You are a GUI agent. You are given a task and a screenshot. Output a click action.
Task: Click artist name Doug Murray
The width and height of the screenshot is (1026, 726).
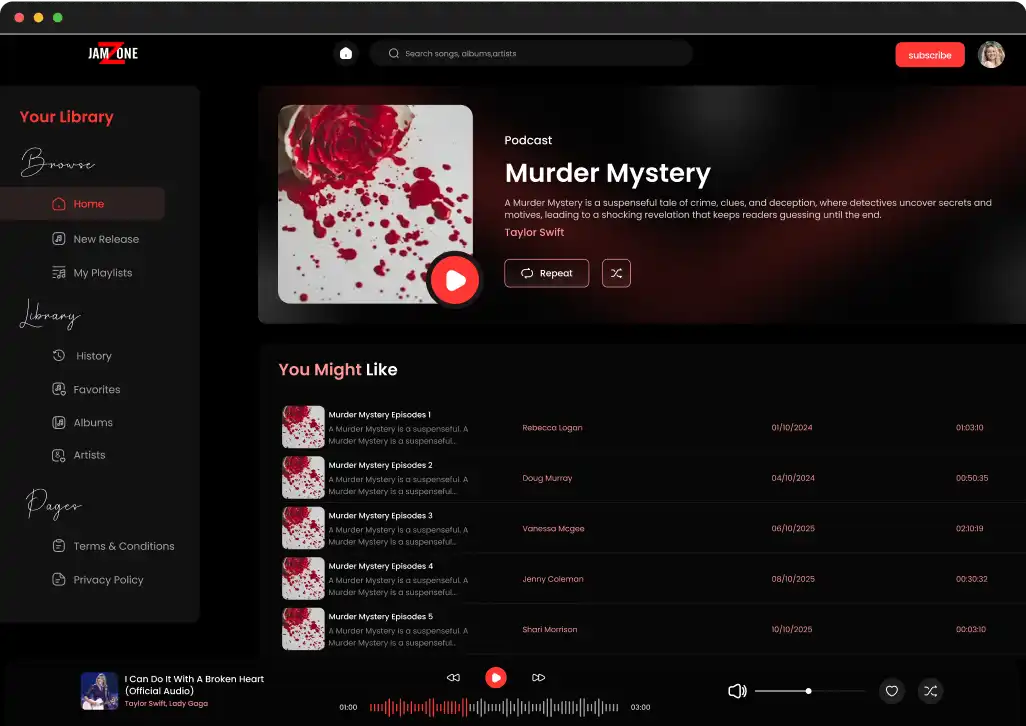(547, 478)
